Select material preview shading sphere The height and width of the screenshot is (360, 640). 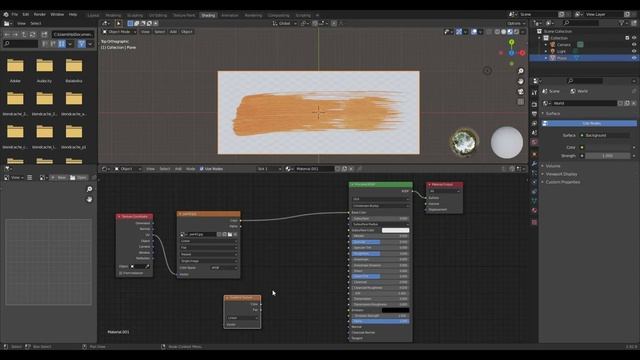click(510, 31)
